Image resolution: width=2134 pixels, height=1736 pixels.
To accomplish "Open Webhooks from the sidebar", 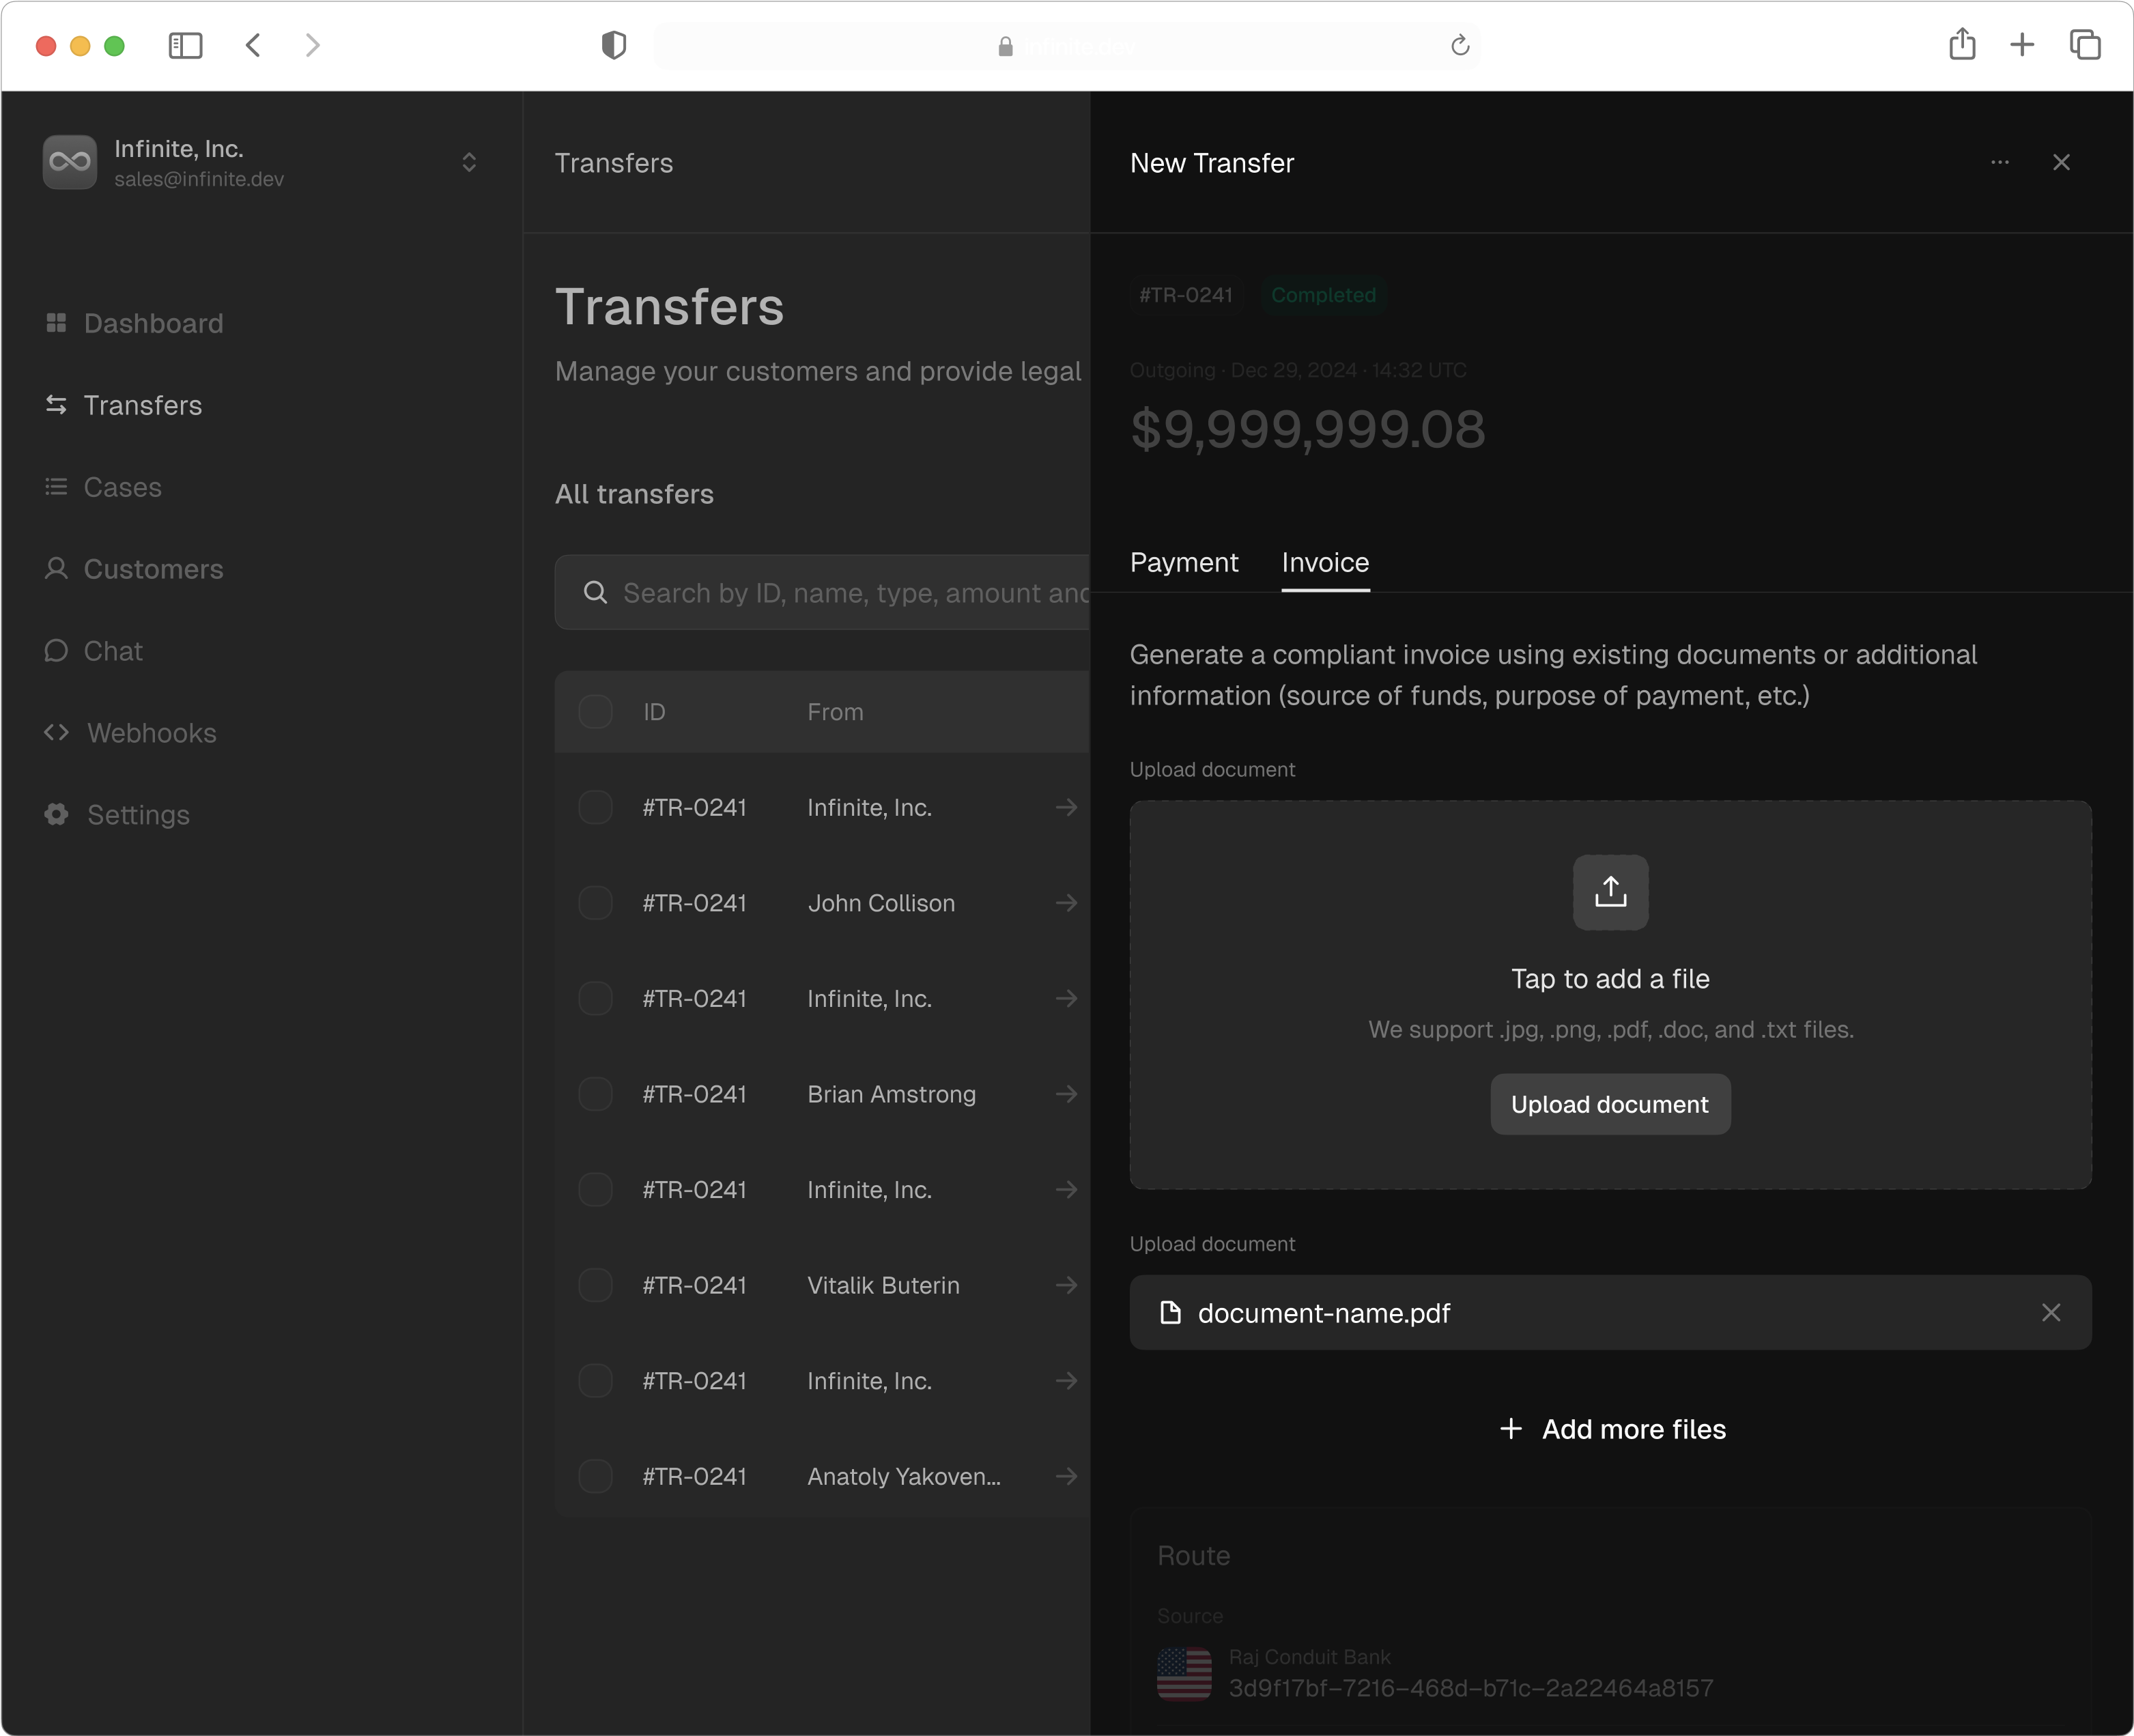I will [x=150, y=733].
